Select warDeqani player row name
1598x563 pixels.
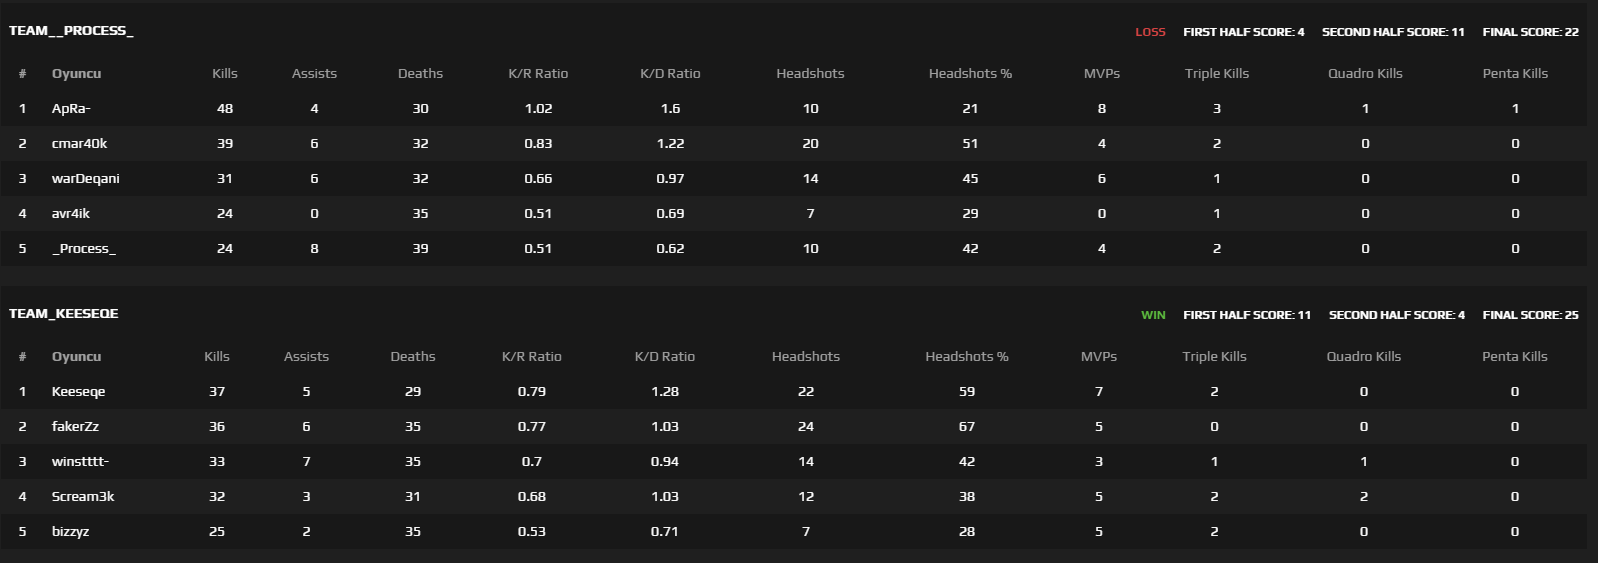[85, 178]
